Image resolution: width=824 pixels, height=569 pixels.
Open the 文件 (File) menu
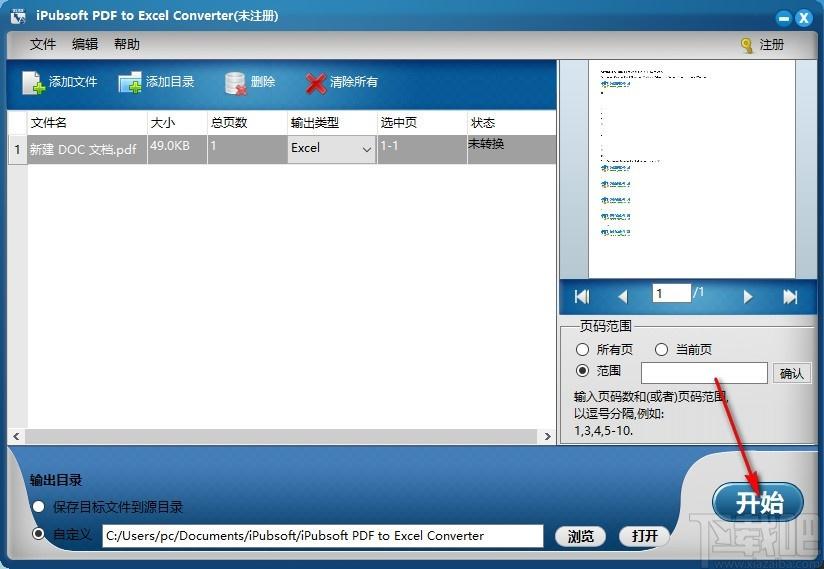(x=43, y=44)
